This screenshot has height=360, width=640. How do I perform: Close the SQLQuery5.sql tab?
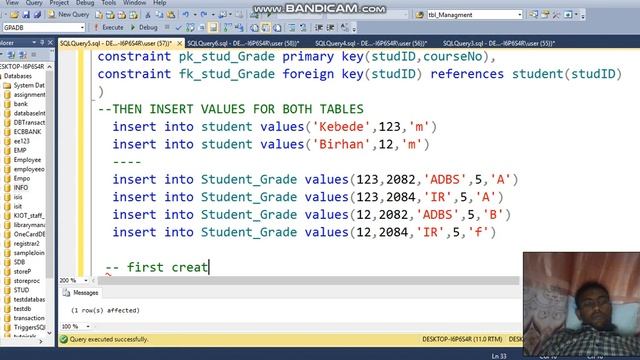(x=180, y=43)
